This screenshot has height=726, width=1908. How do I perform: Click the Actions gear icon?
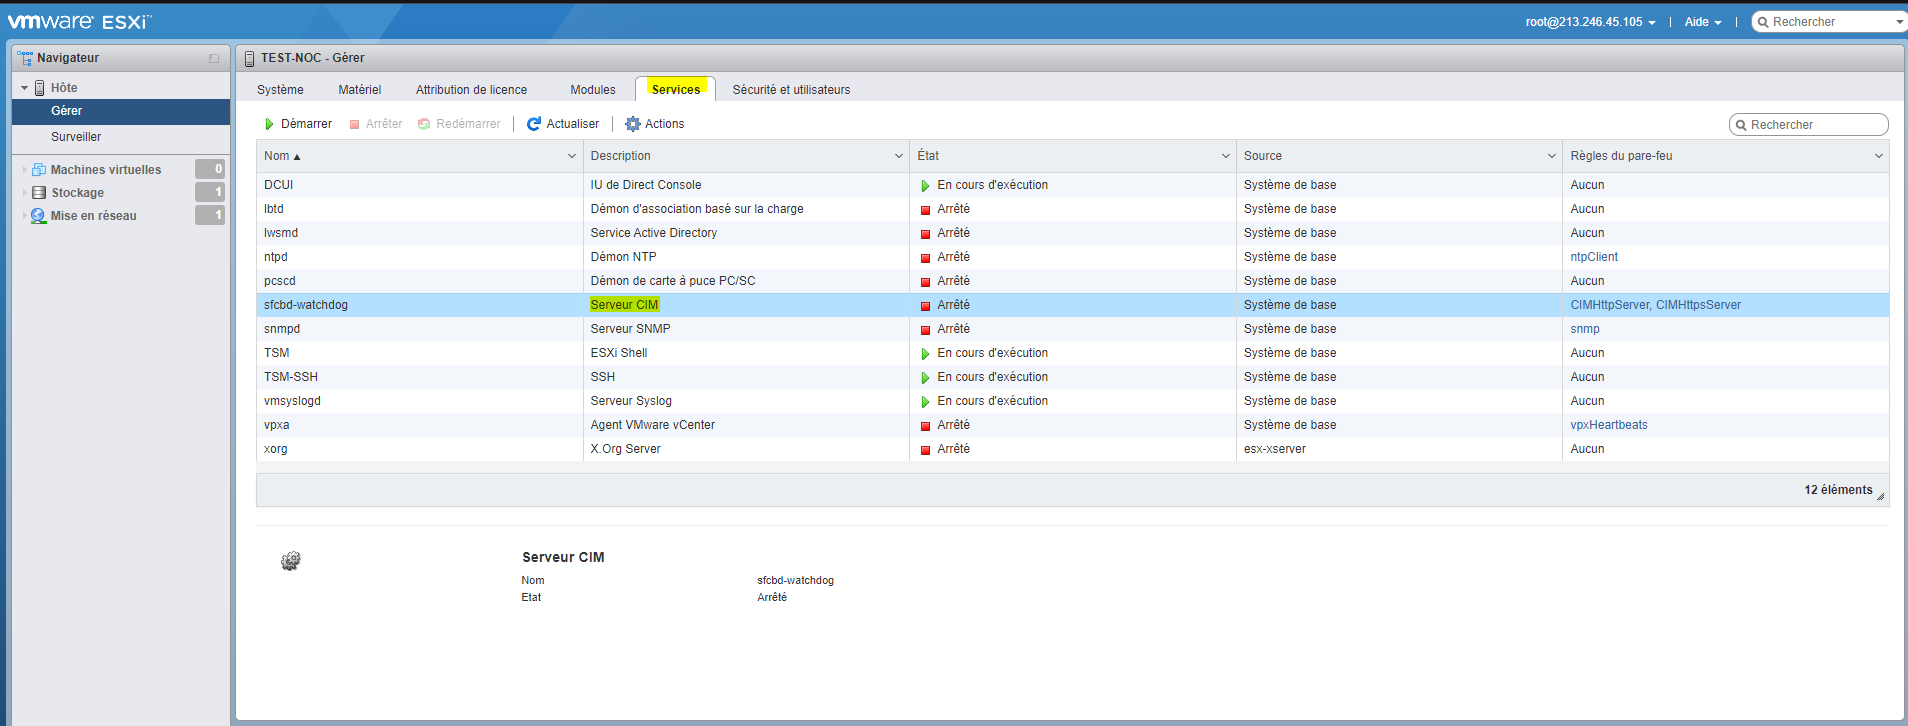pyautogui.click(x=632, y=124)
